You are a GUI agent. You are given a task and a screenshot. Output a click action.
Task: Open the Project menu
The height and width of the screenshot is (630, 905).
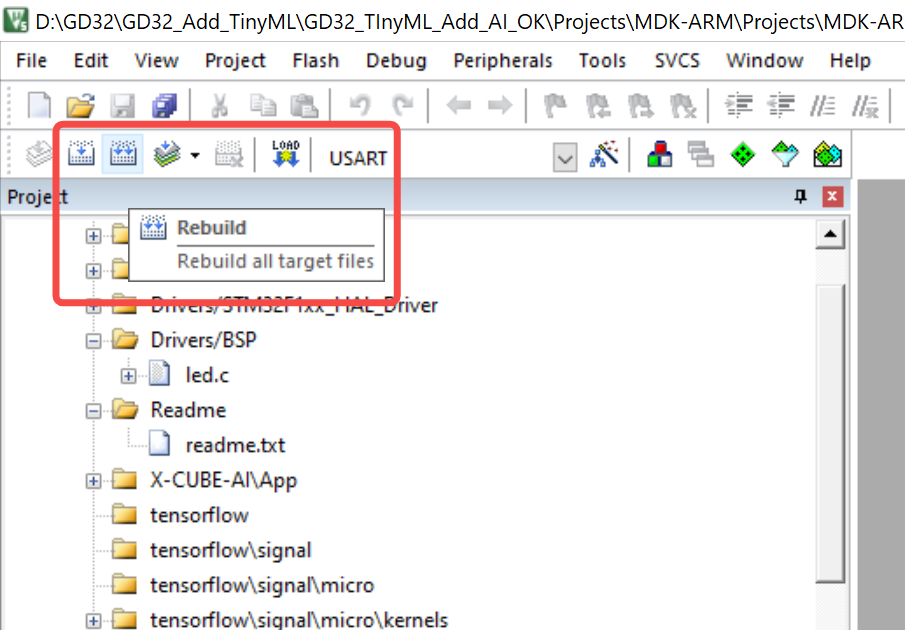pos(235,61)
